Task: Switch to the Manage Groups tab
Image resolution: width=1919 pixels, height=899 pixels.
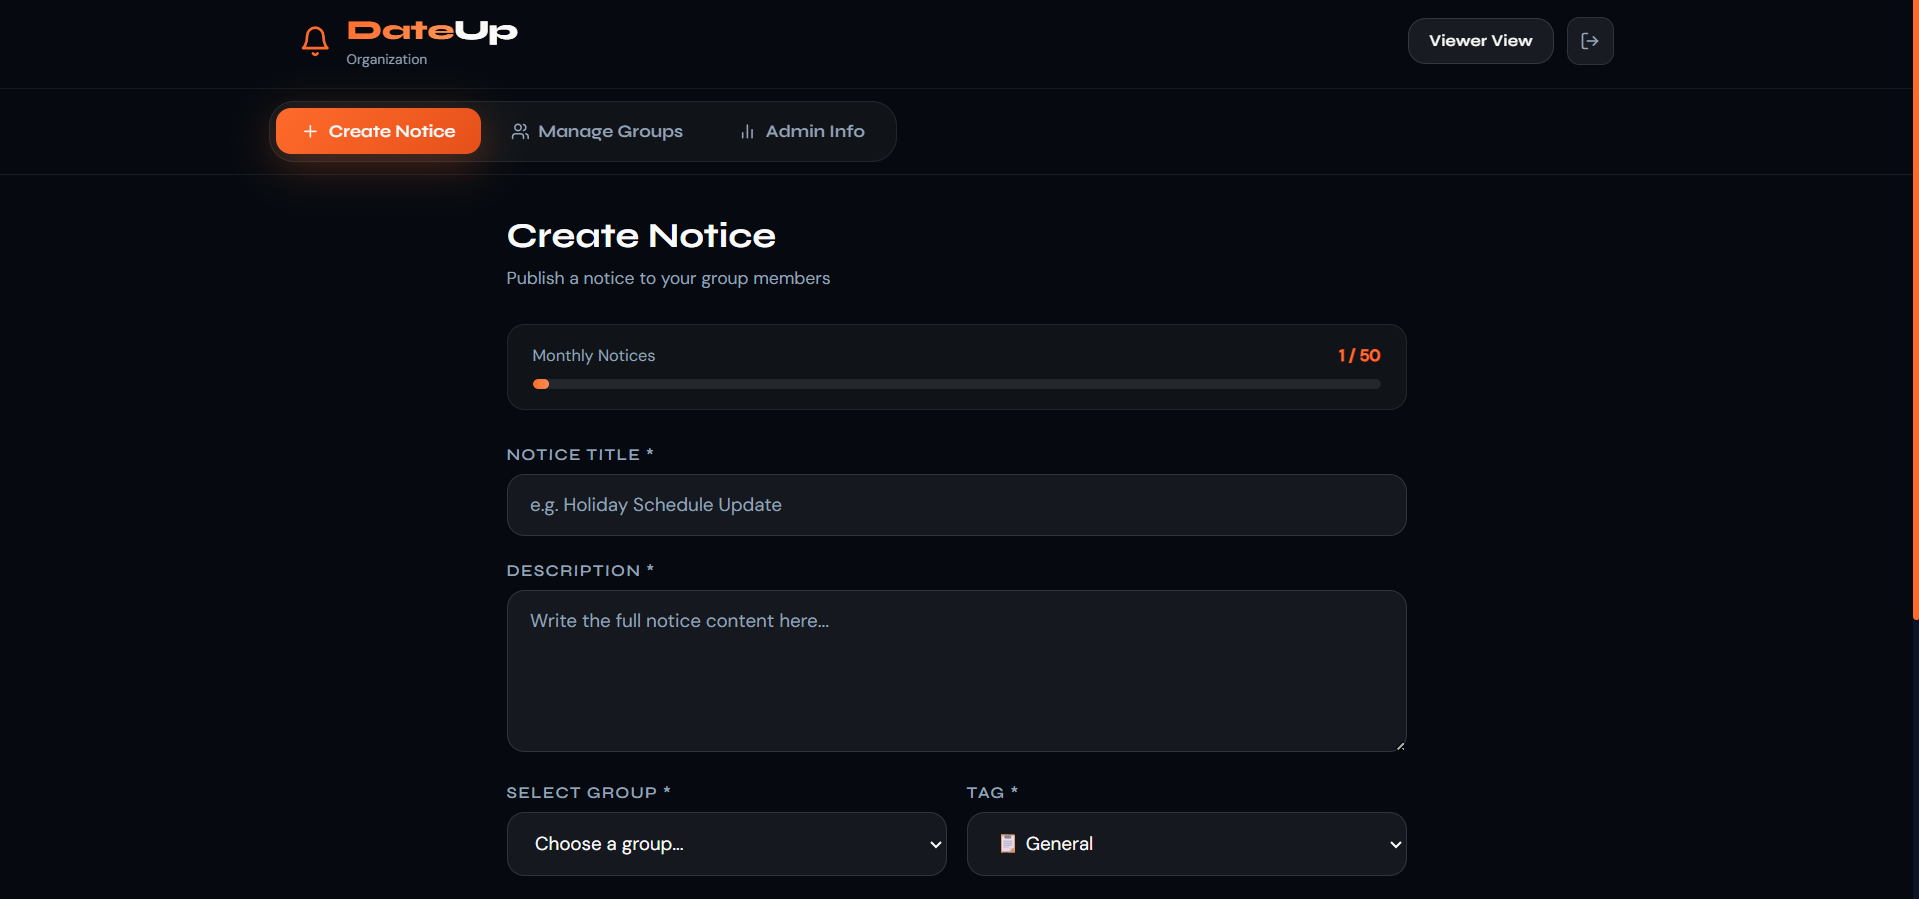Action: click(x=597, y=131)
